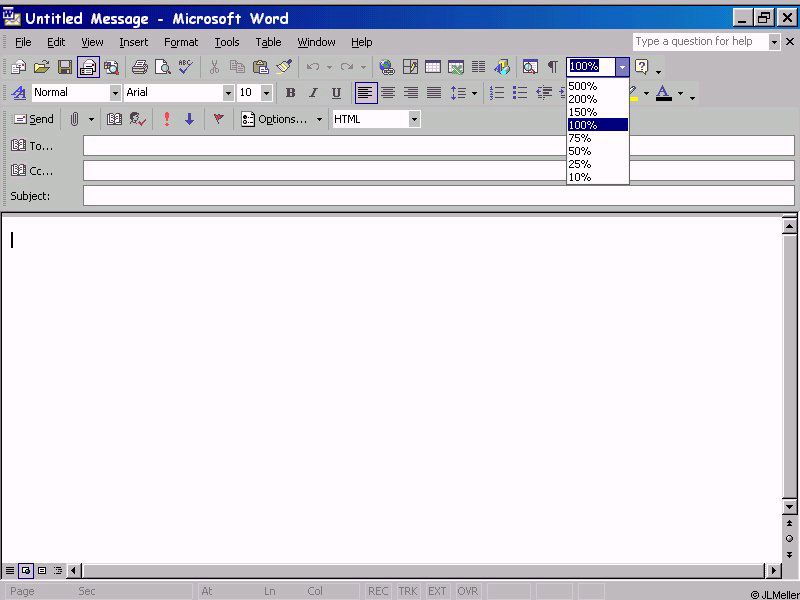This screenshot has height=600, width=800.
Task: Toggle Show/Hide paragraph marks
Action: [553, 67]
